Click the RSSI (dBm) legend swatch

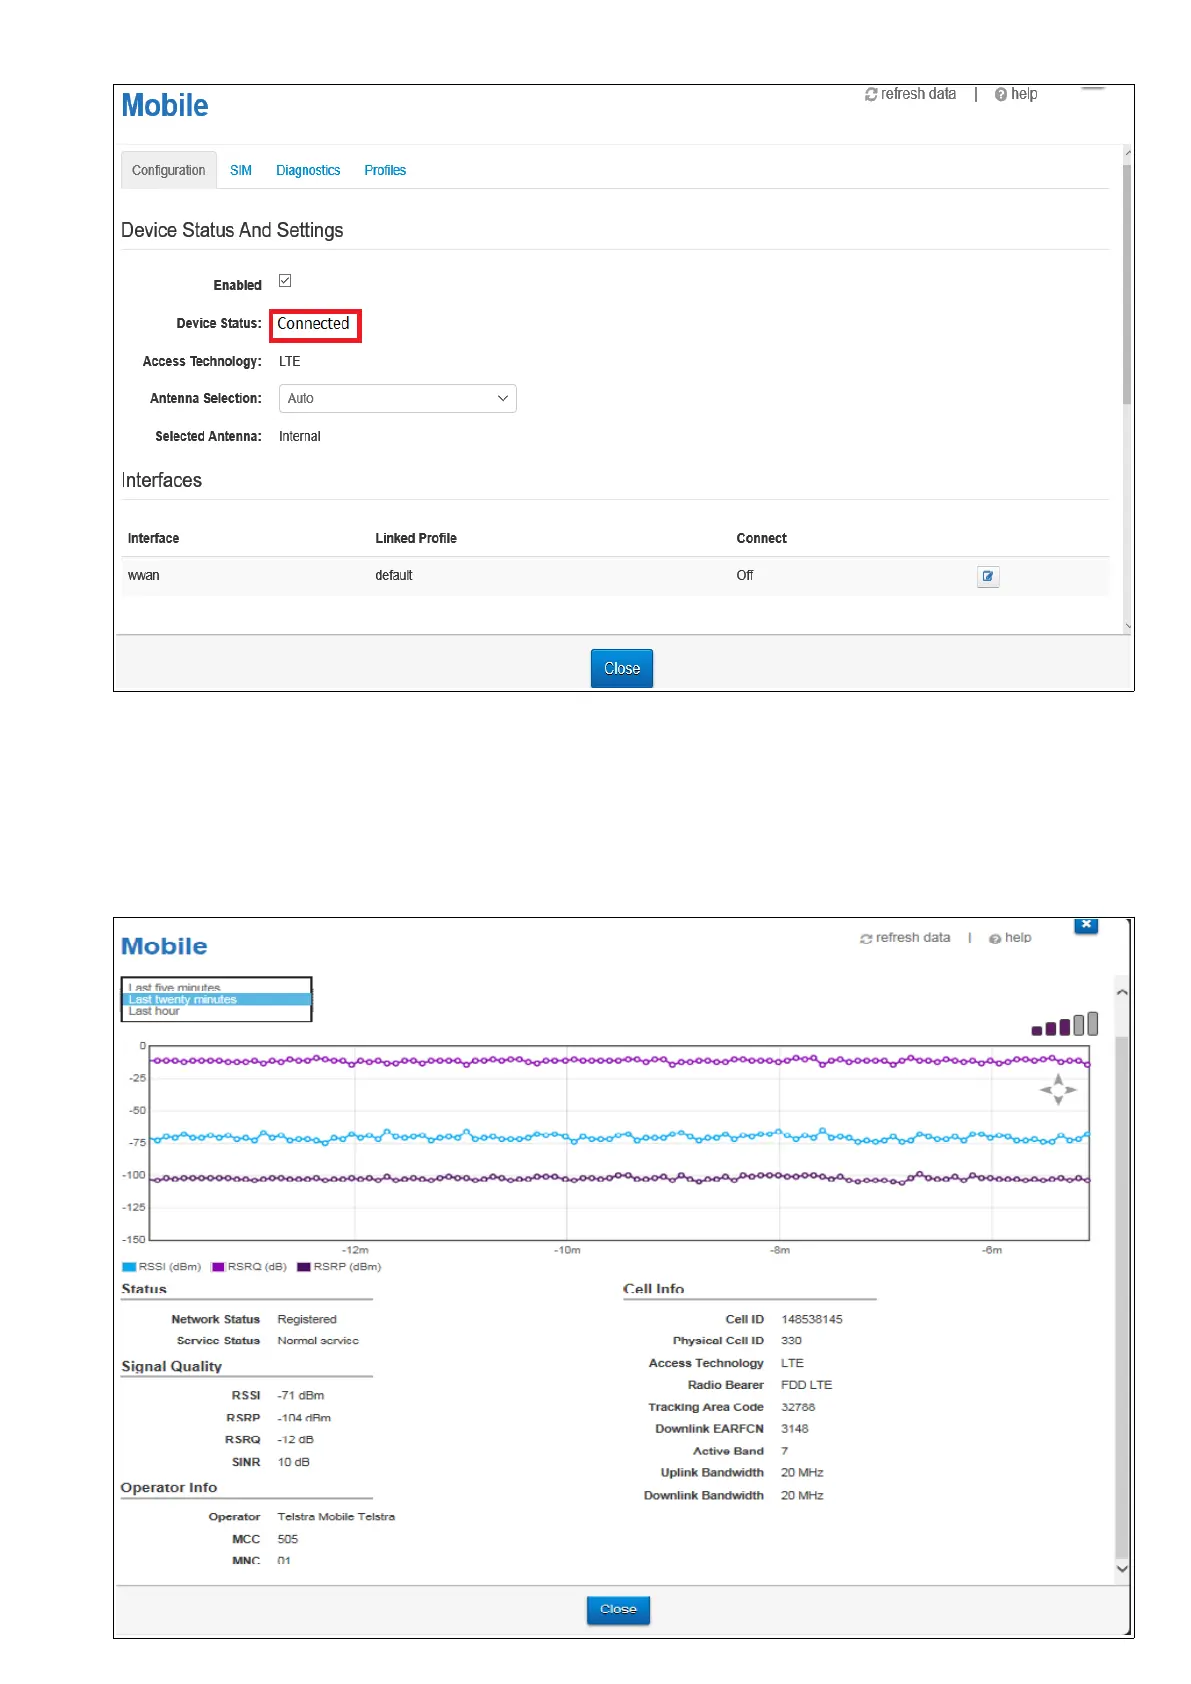point(129,1267)
